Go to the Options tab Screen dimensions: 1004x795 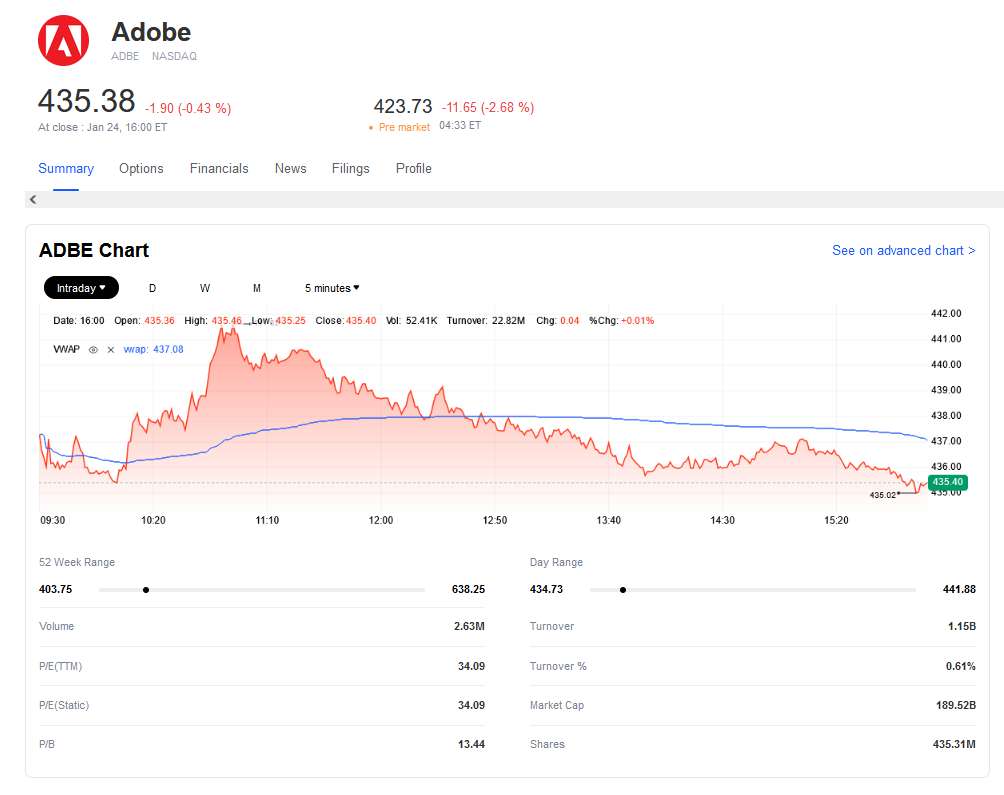[x=141, y=169]
